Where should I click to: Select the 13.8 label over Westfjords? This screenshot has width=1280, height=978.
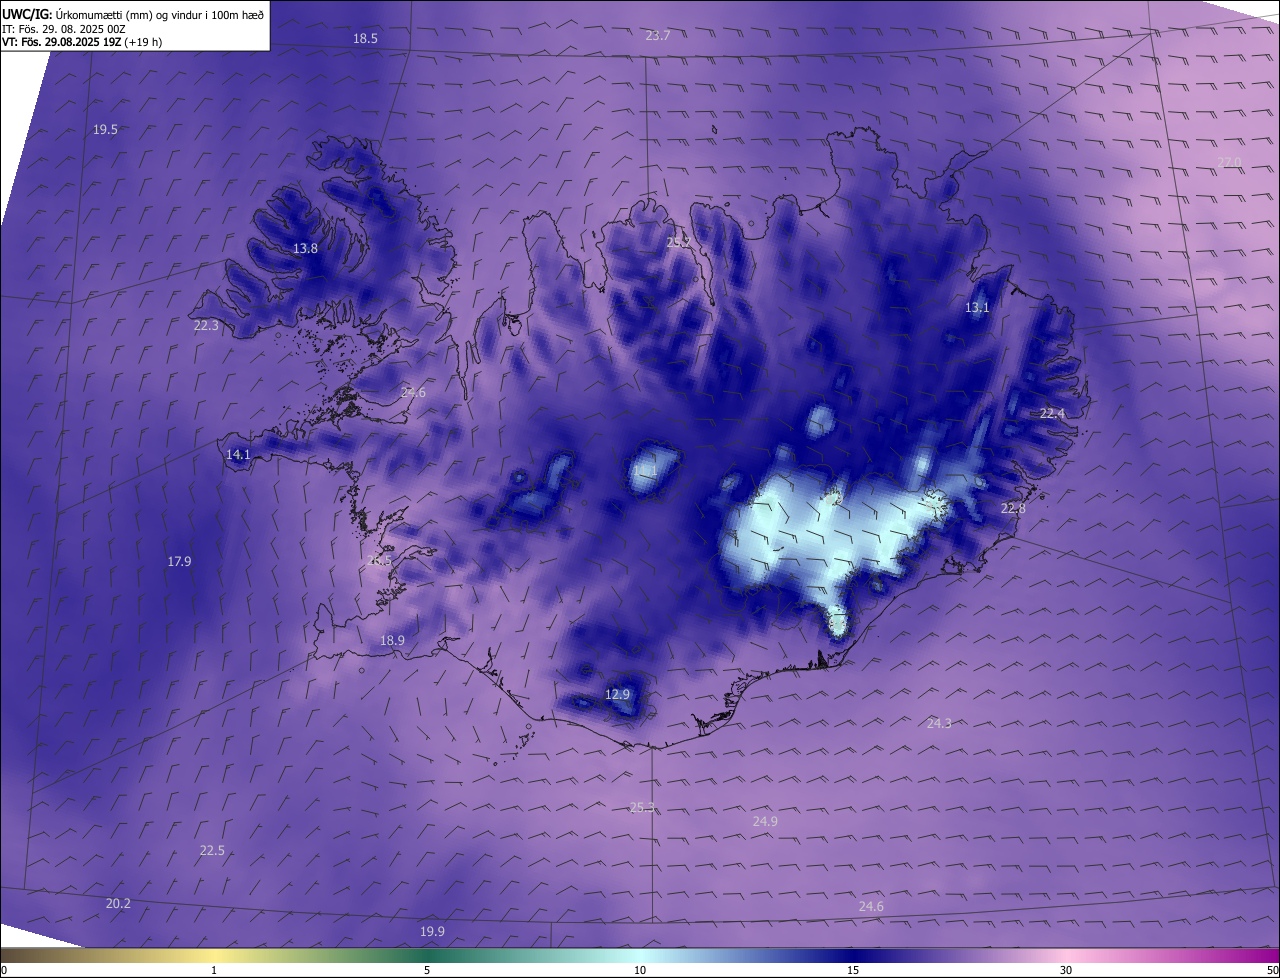coord(305,248)
